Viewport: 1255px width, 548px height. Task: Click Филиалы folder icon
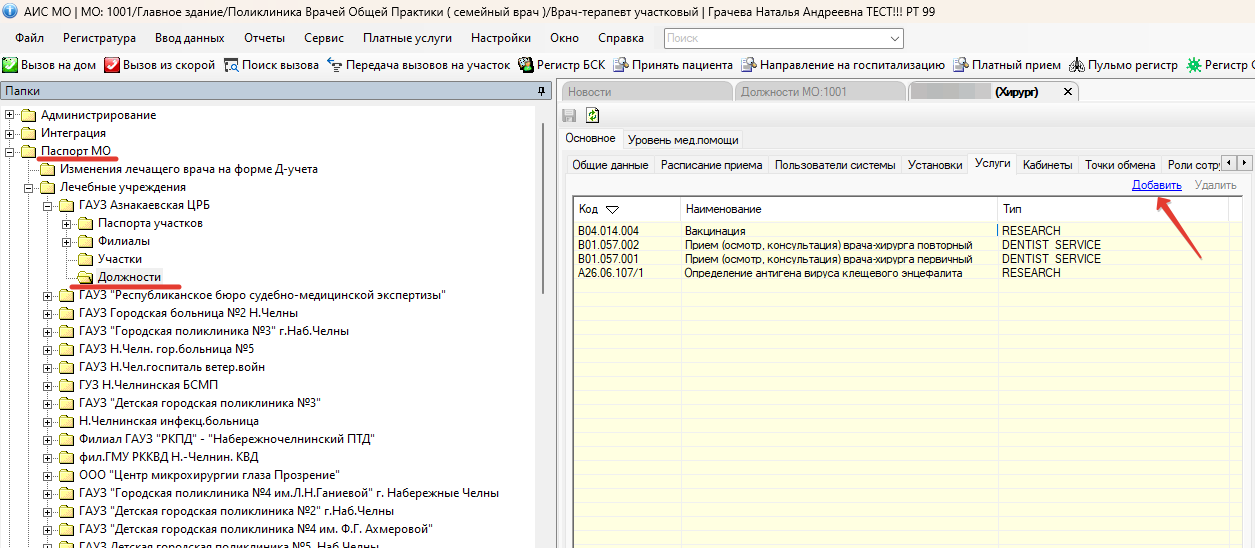[86, 241]
